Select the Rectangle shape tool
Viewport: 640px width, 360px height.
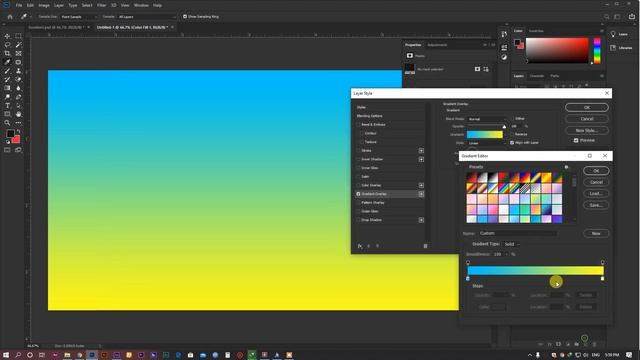tap(7, 114)
